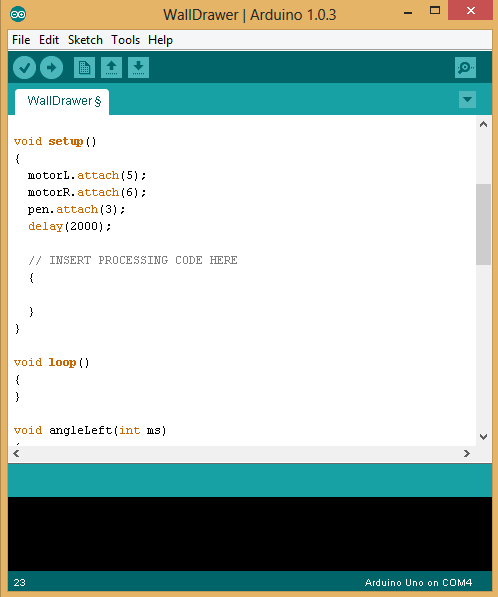
Task: Open a sketch using the up-arrow icon
Action: point(111,68)
